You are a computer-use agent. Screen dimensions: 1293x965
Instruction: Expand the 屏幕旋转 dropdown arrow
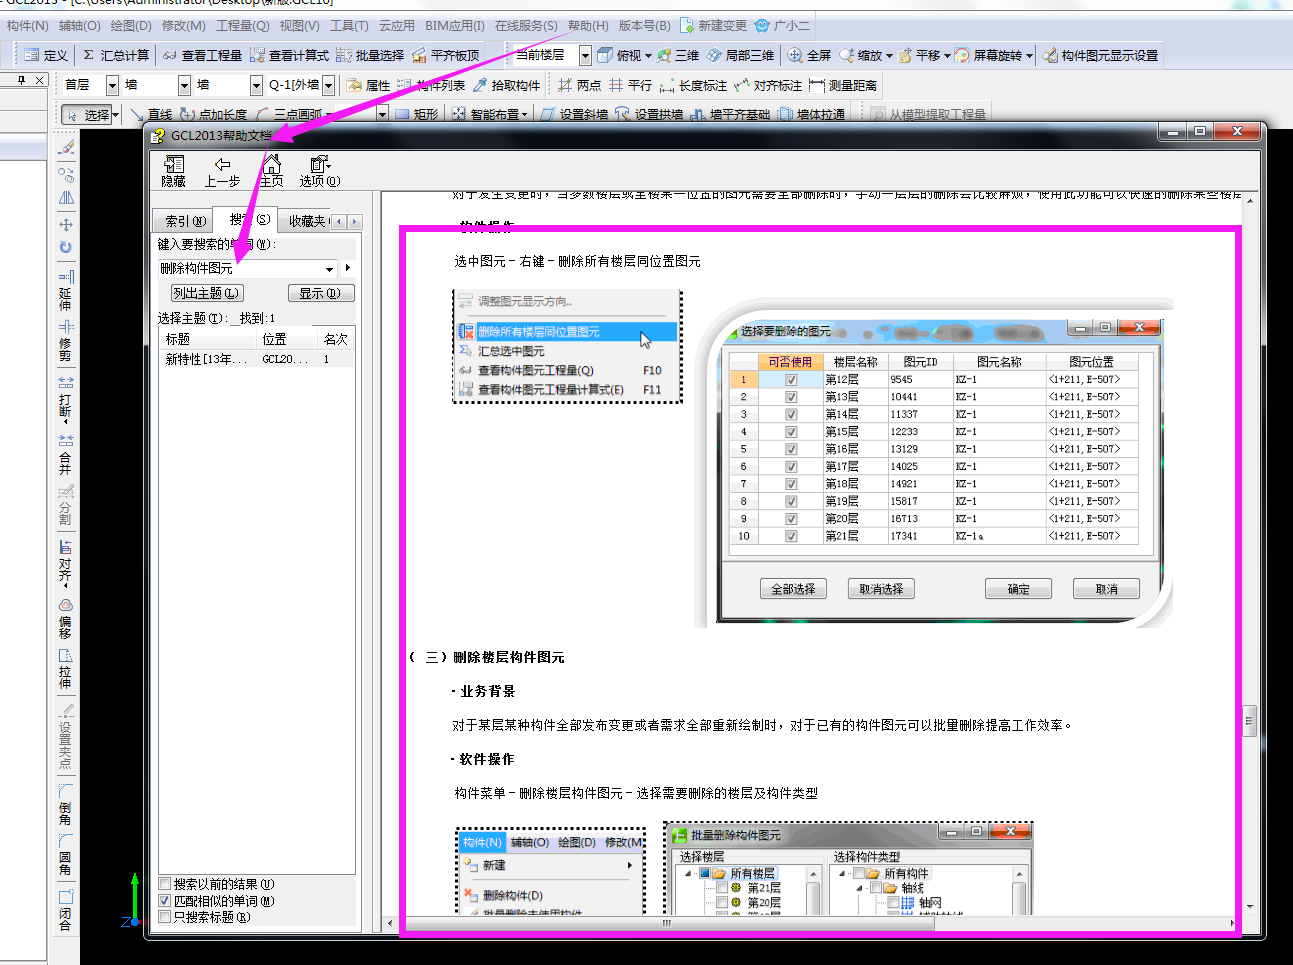click(1029, 56)
